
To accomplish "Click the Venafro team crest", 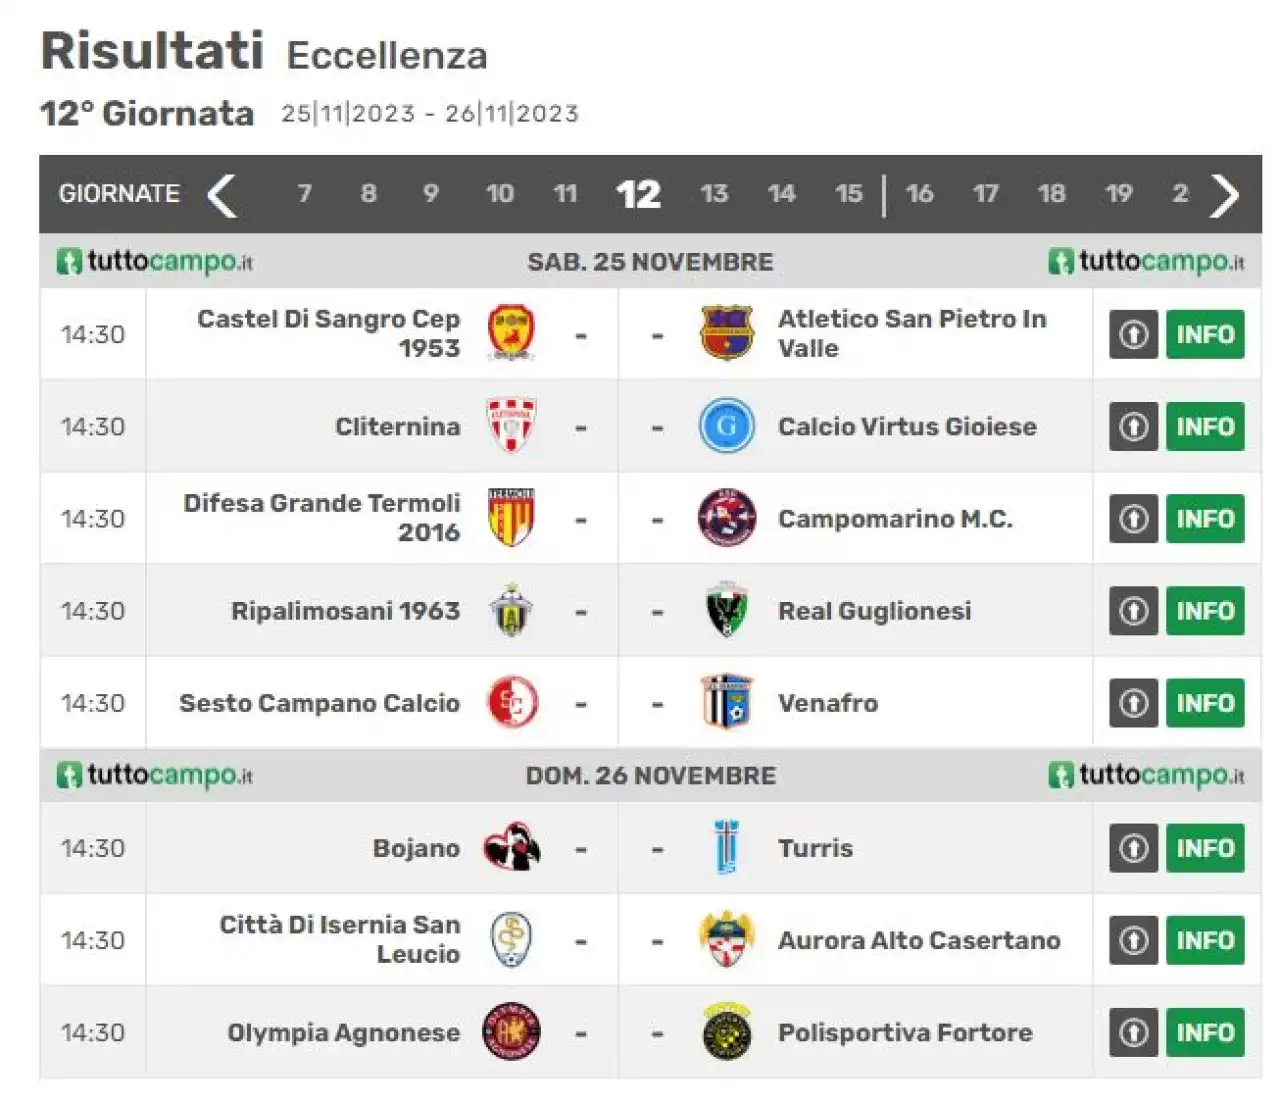I will pyautogui.click(x=726, y=702).
